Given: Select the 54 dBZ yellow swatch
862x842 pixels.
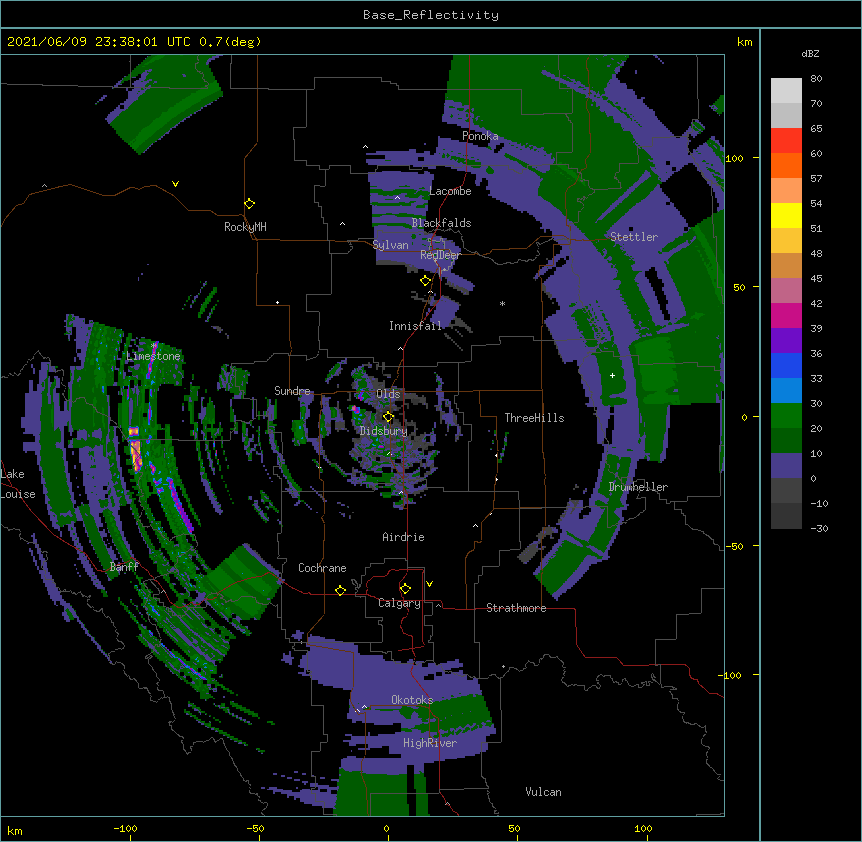Looking at the screenshot, I should point(786,215).
